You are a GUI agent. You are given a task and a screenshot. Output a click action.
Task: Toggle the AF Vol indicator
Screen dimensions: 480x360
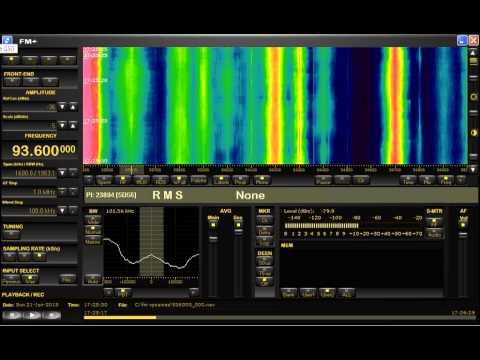click(463, 225)
